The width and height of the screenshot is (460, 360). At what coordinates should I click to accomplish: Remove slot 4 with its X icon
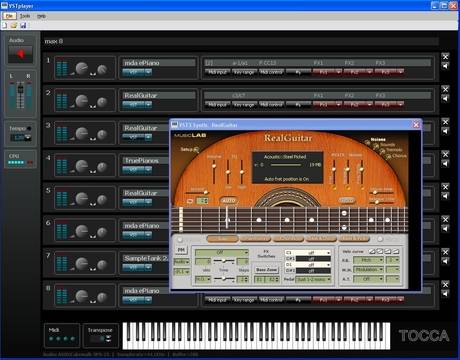point(445,154)
